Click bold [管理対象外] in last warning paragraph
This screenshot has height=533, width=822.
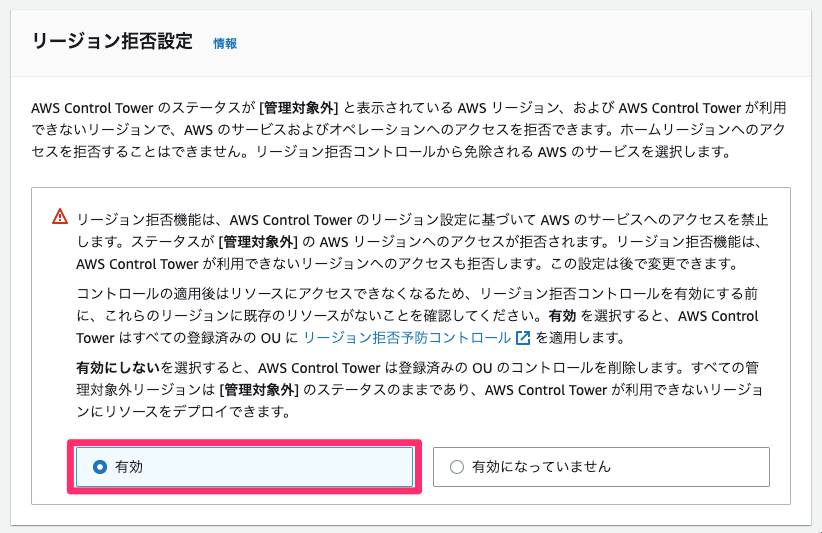259,390
